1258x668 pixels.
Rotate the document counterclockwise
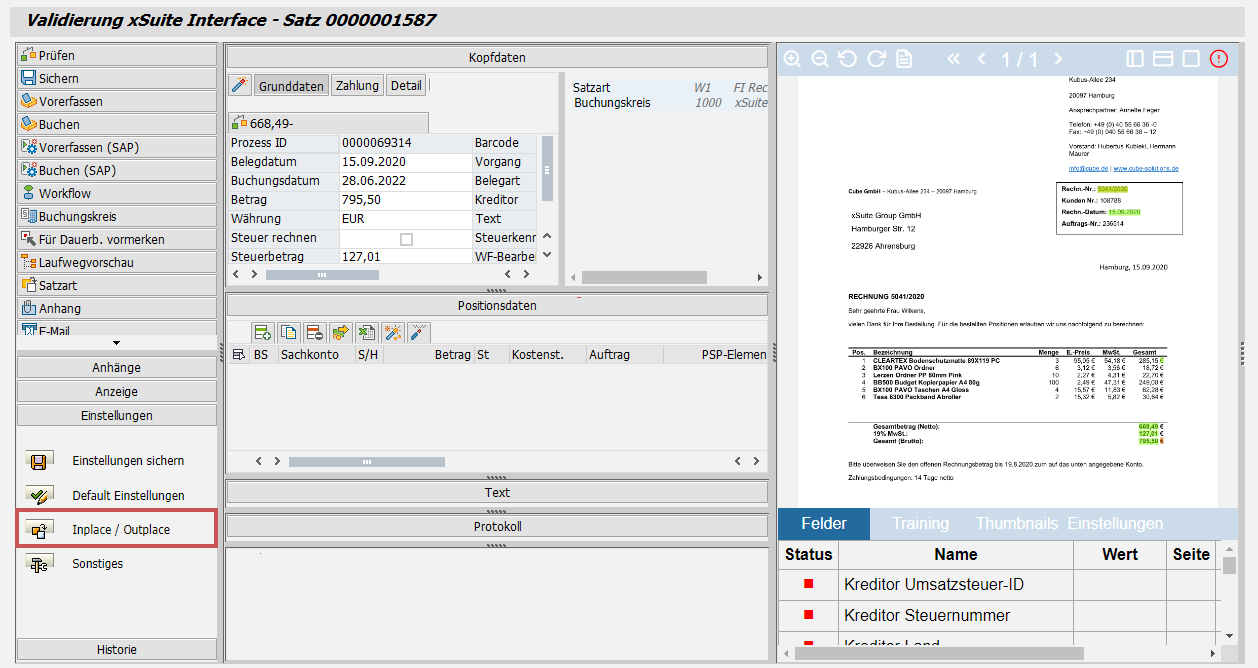[x=847, y=58]
